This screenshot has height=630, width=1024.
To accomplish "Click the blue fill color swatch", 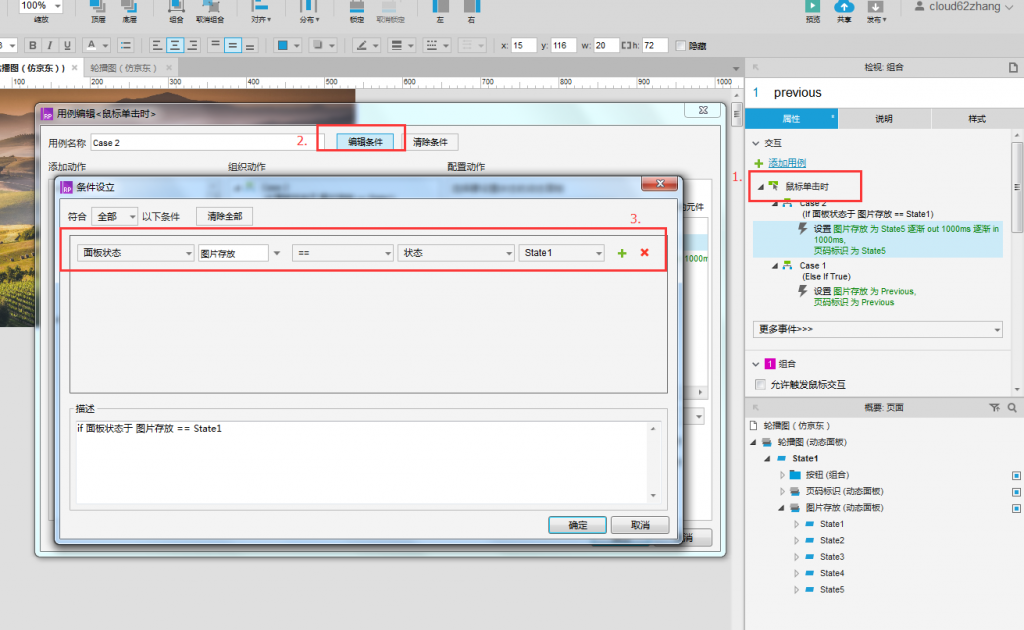I will [283, 45].
